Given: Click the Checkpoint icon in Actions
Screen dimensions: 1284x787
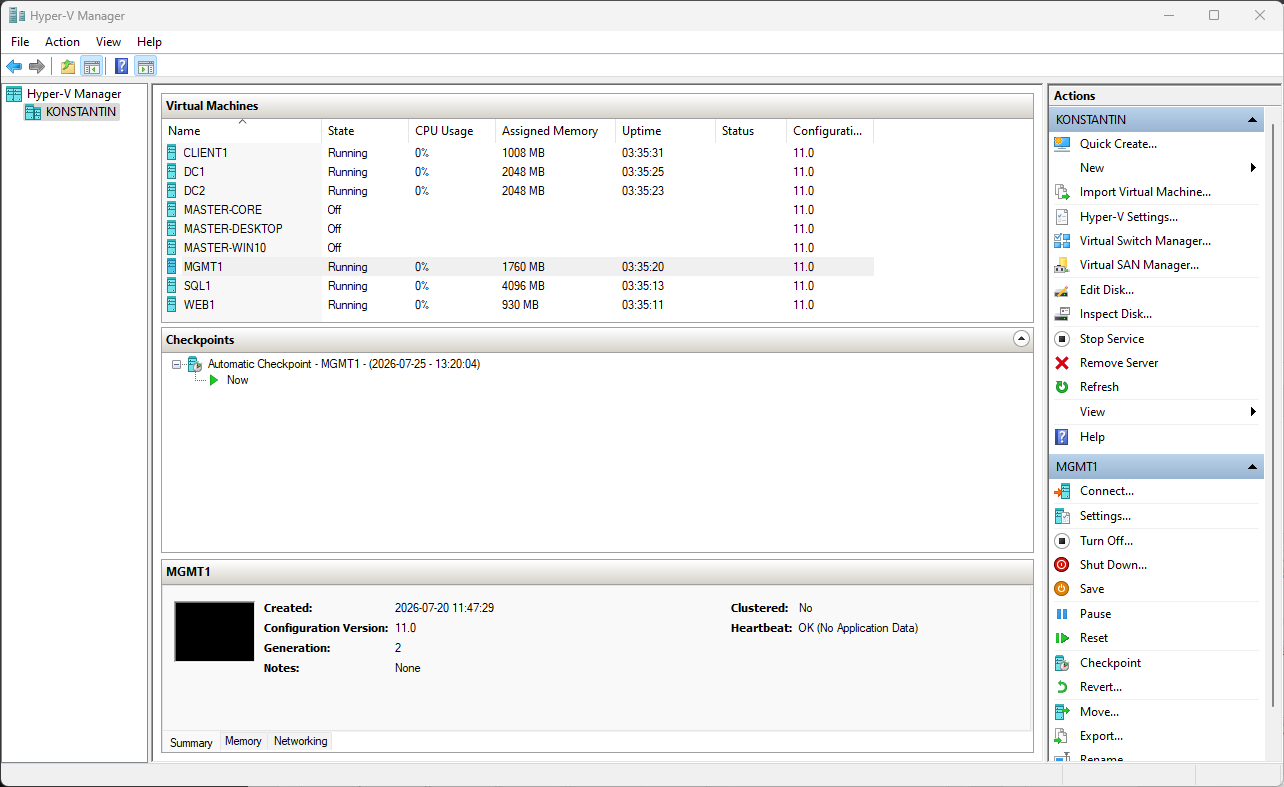Looking at the screenshot, I should [1062, 663].
